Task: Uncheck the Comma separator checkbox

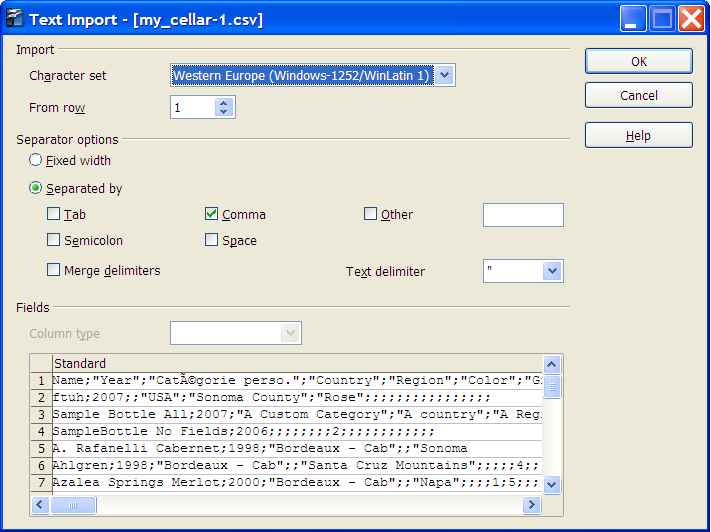Action: (x=211, y=214)
